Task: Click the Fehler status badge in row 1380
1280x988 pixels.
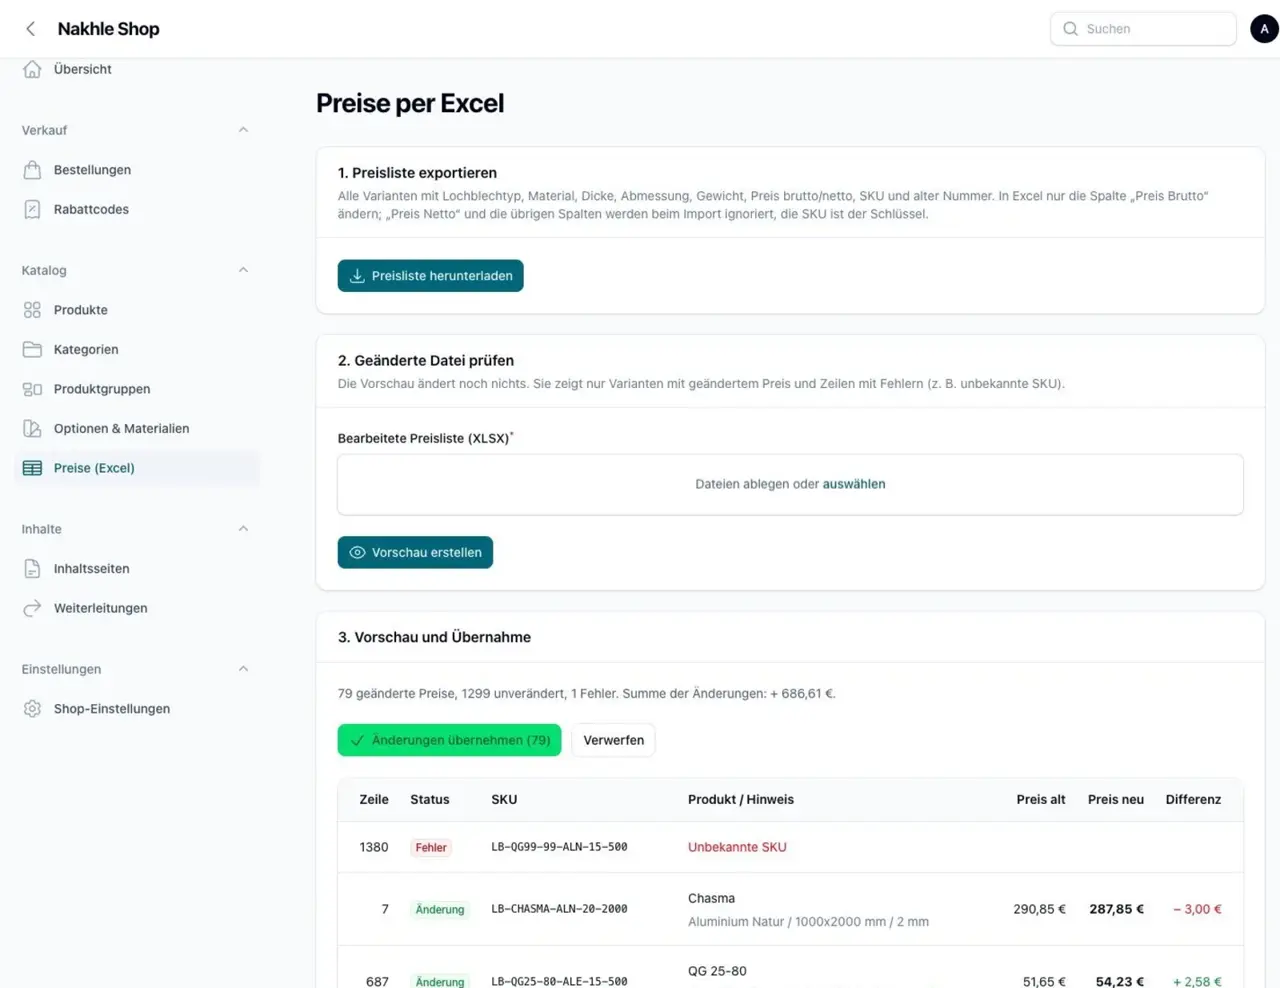Action: [x=431, y=848]
